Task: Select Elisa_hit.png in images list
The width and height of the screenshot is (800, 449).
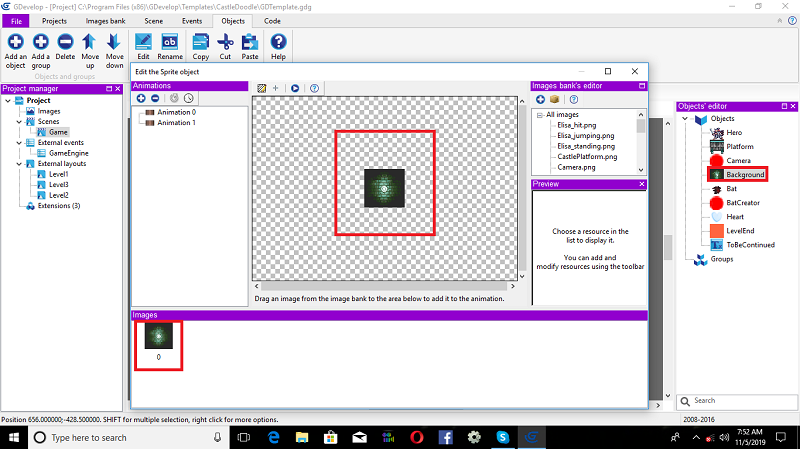Action: click(577, 125)
